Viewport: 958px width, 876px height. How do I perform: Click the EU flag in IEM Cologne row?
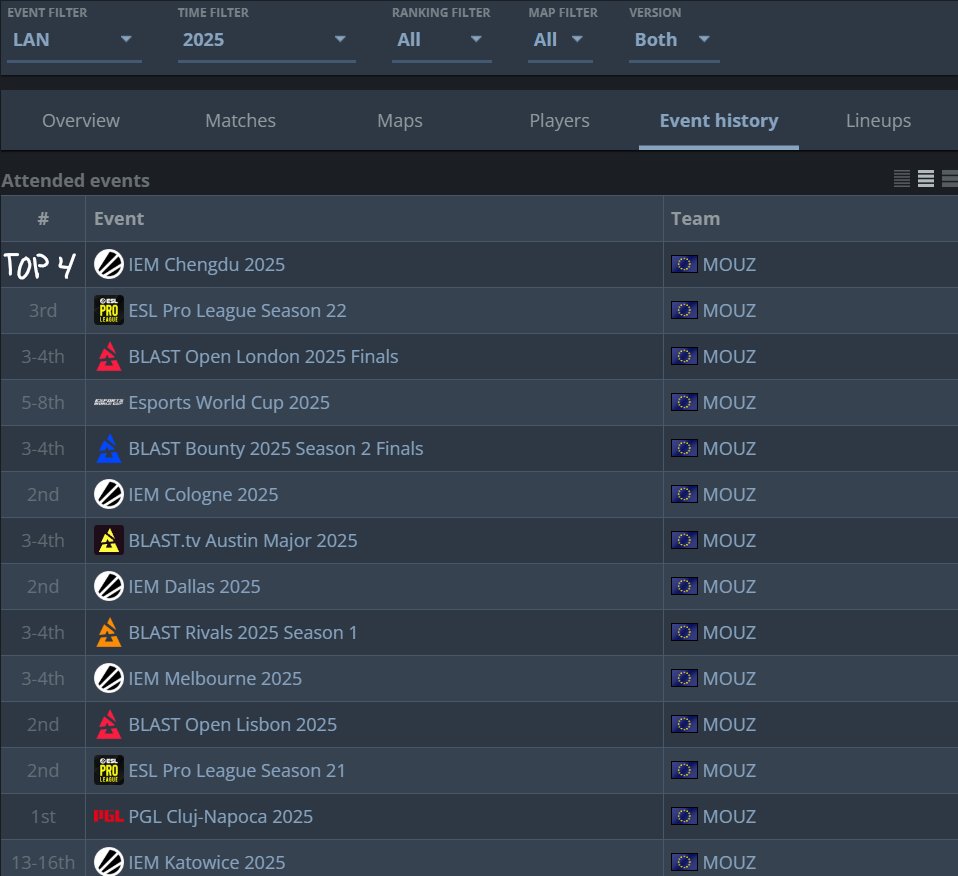(684, 494)
